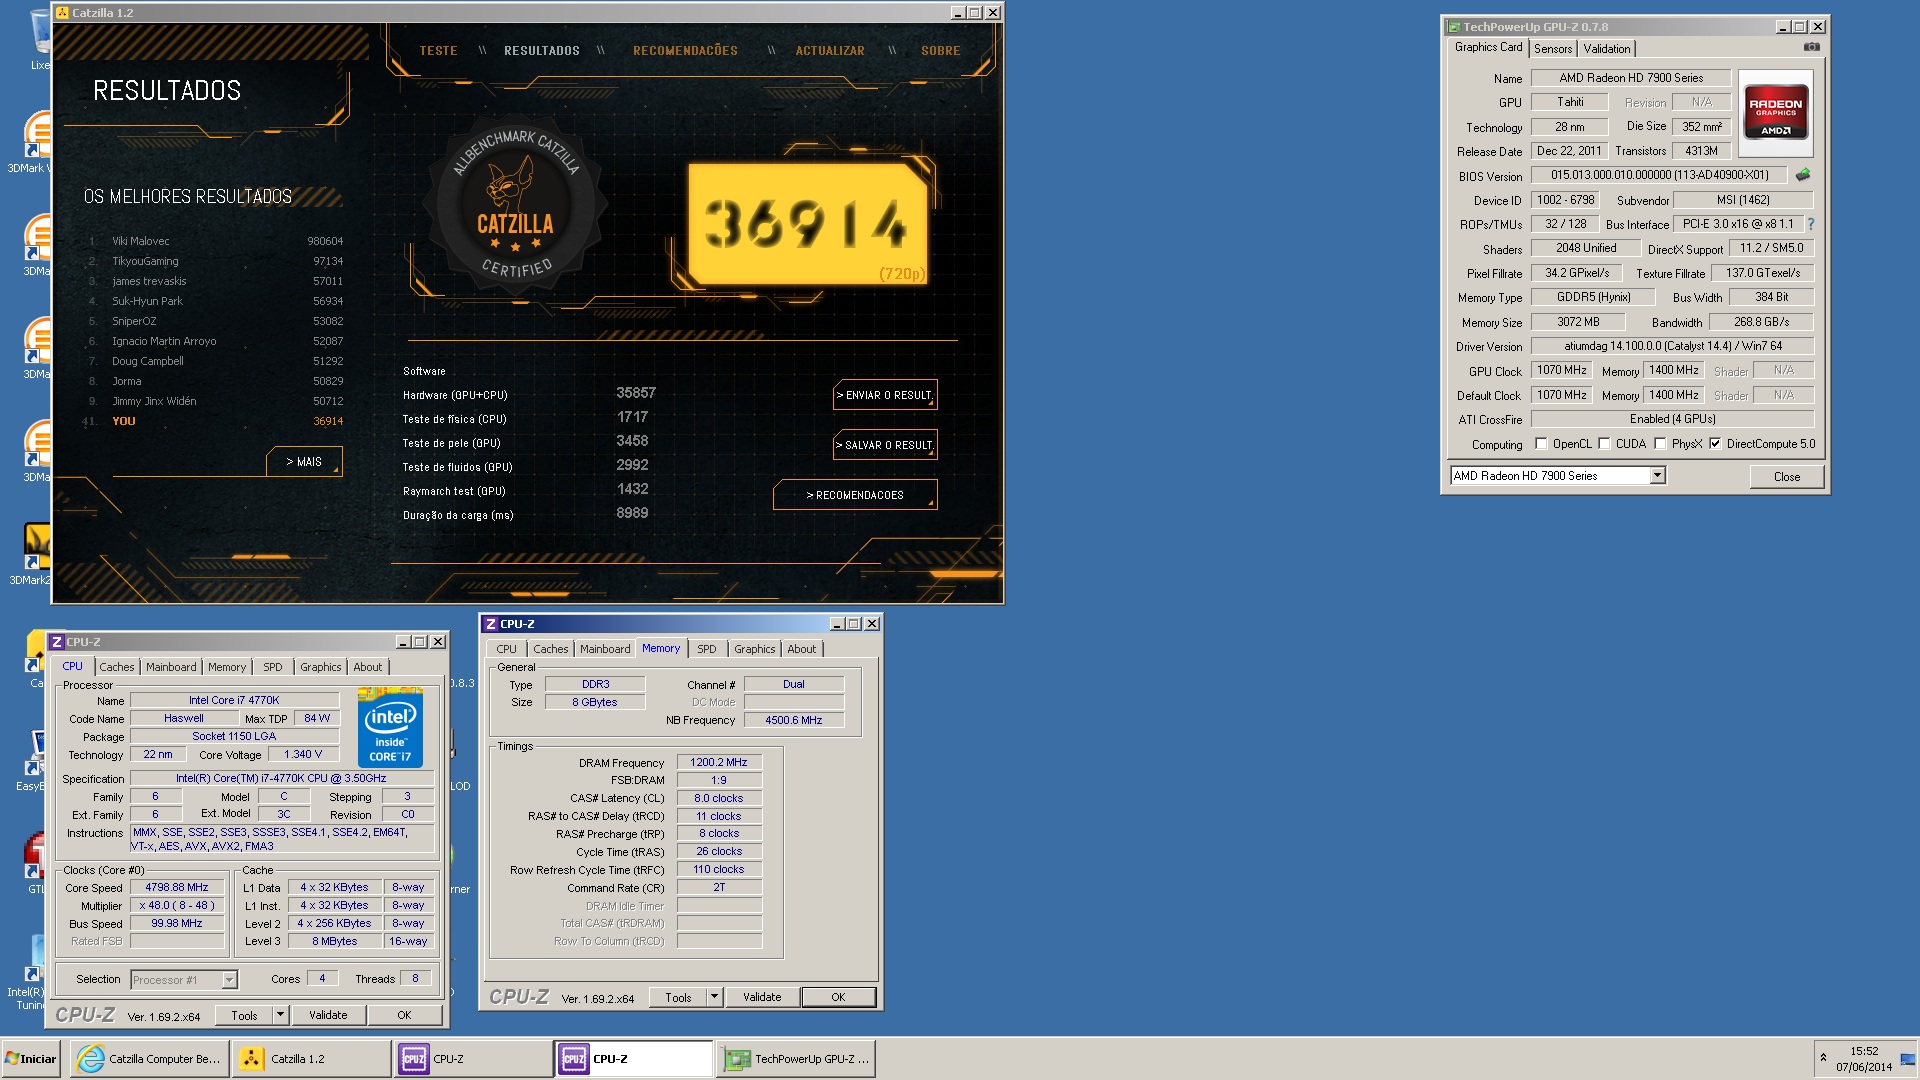Click the BIOS save chip icon in GPU-Z
This screenshot has width=1920, height=1080.
[x=1802, y=175]
